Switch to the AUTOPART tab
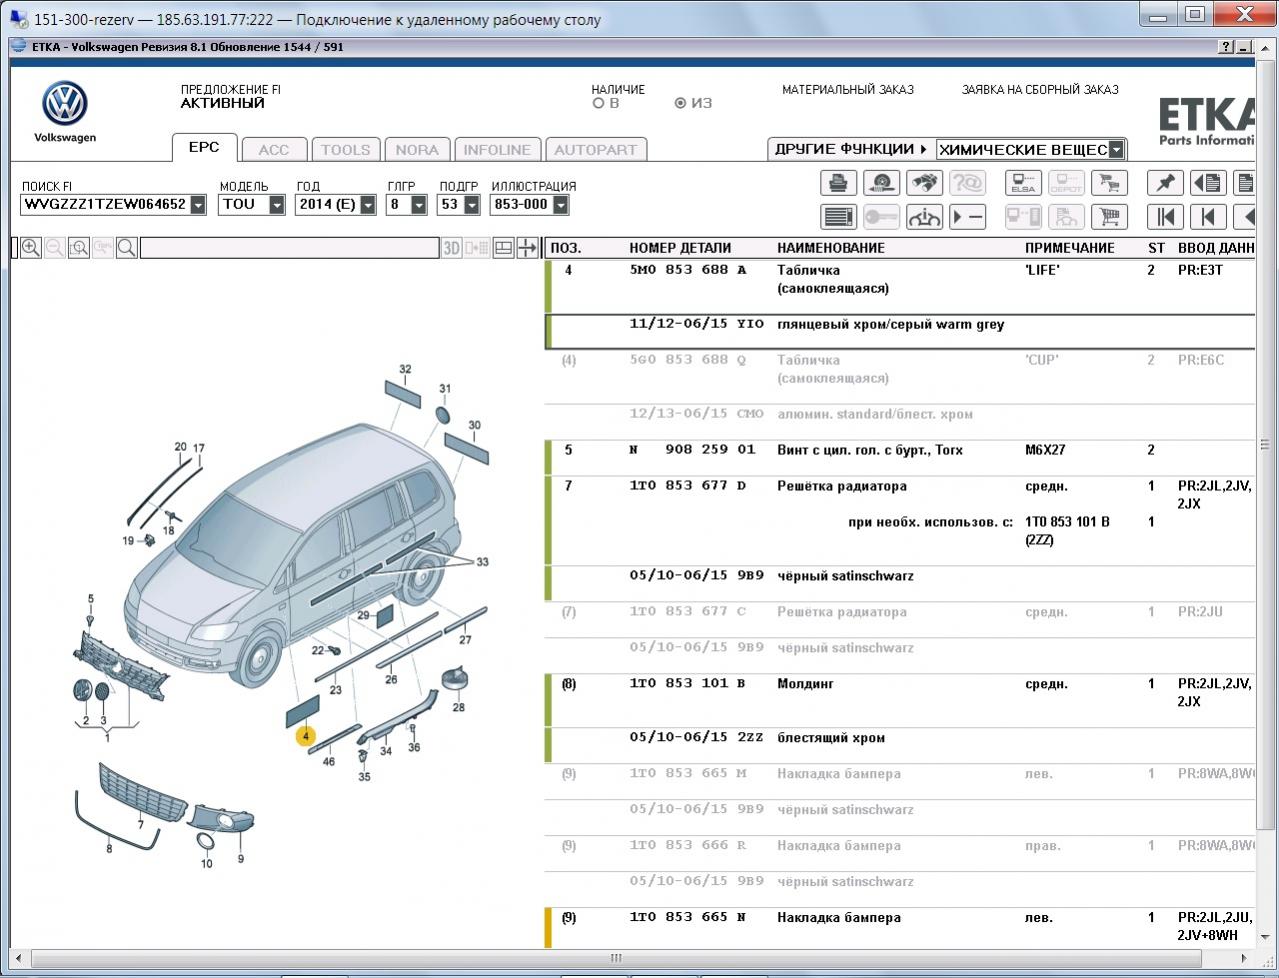1279x978 pixels. [x=595, y=150]
